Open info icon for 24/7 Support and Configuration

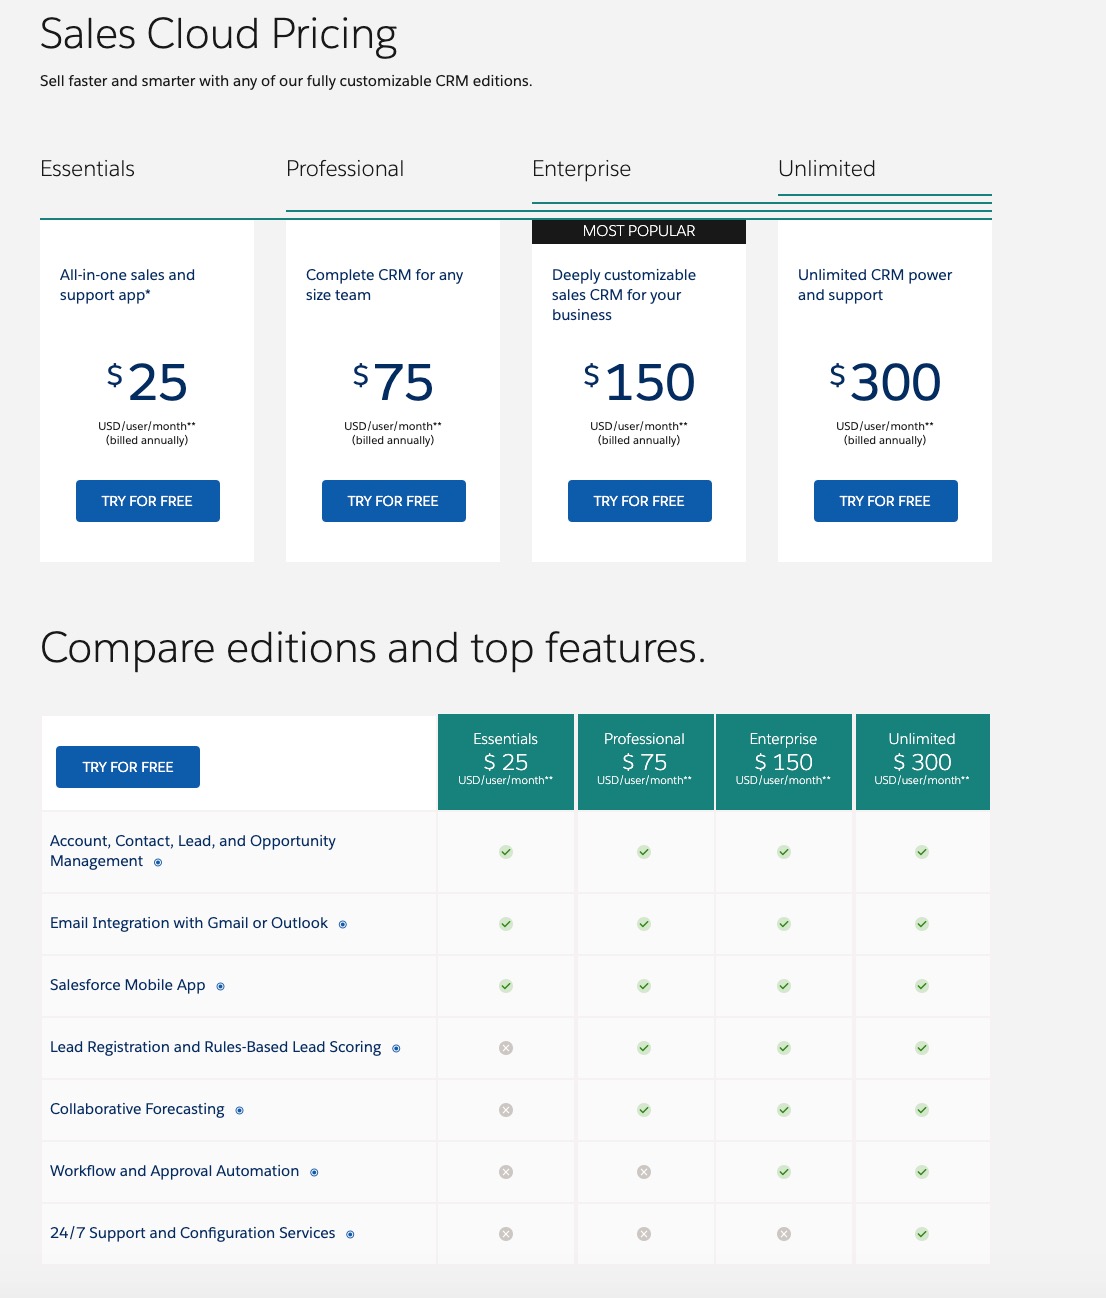(x=350, y=1234)
